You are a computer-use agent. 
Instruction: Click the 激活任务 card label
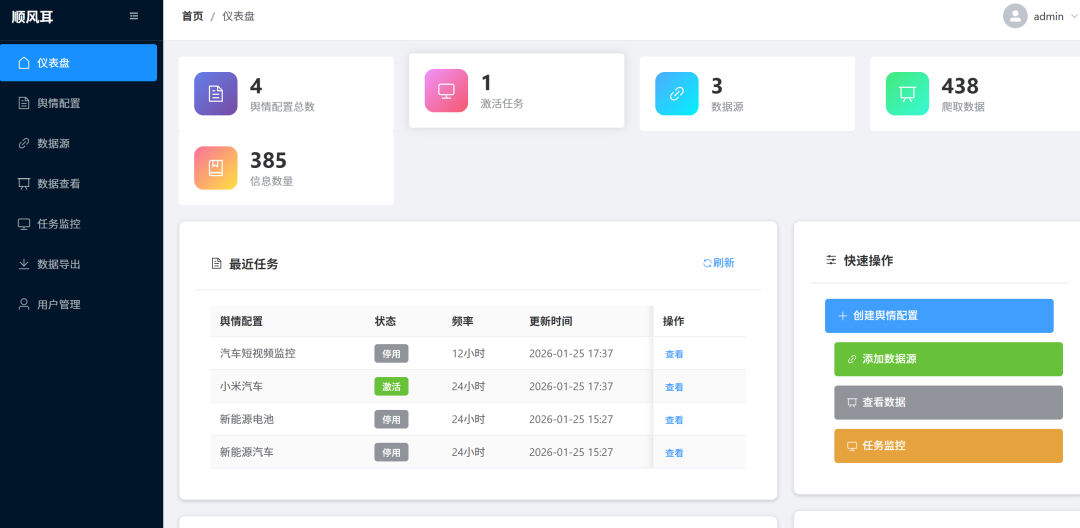(x=502, y=103)
